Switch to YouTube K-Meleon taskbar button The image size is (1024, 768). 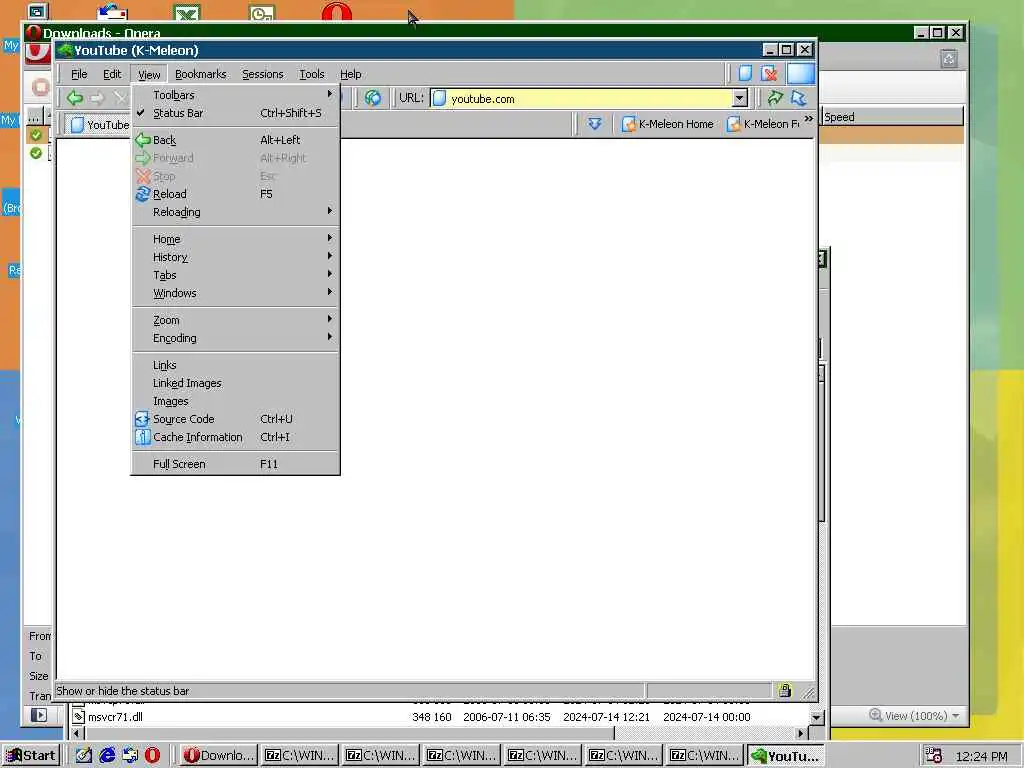pos(786,756)
